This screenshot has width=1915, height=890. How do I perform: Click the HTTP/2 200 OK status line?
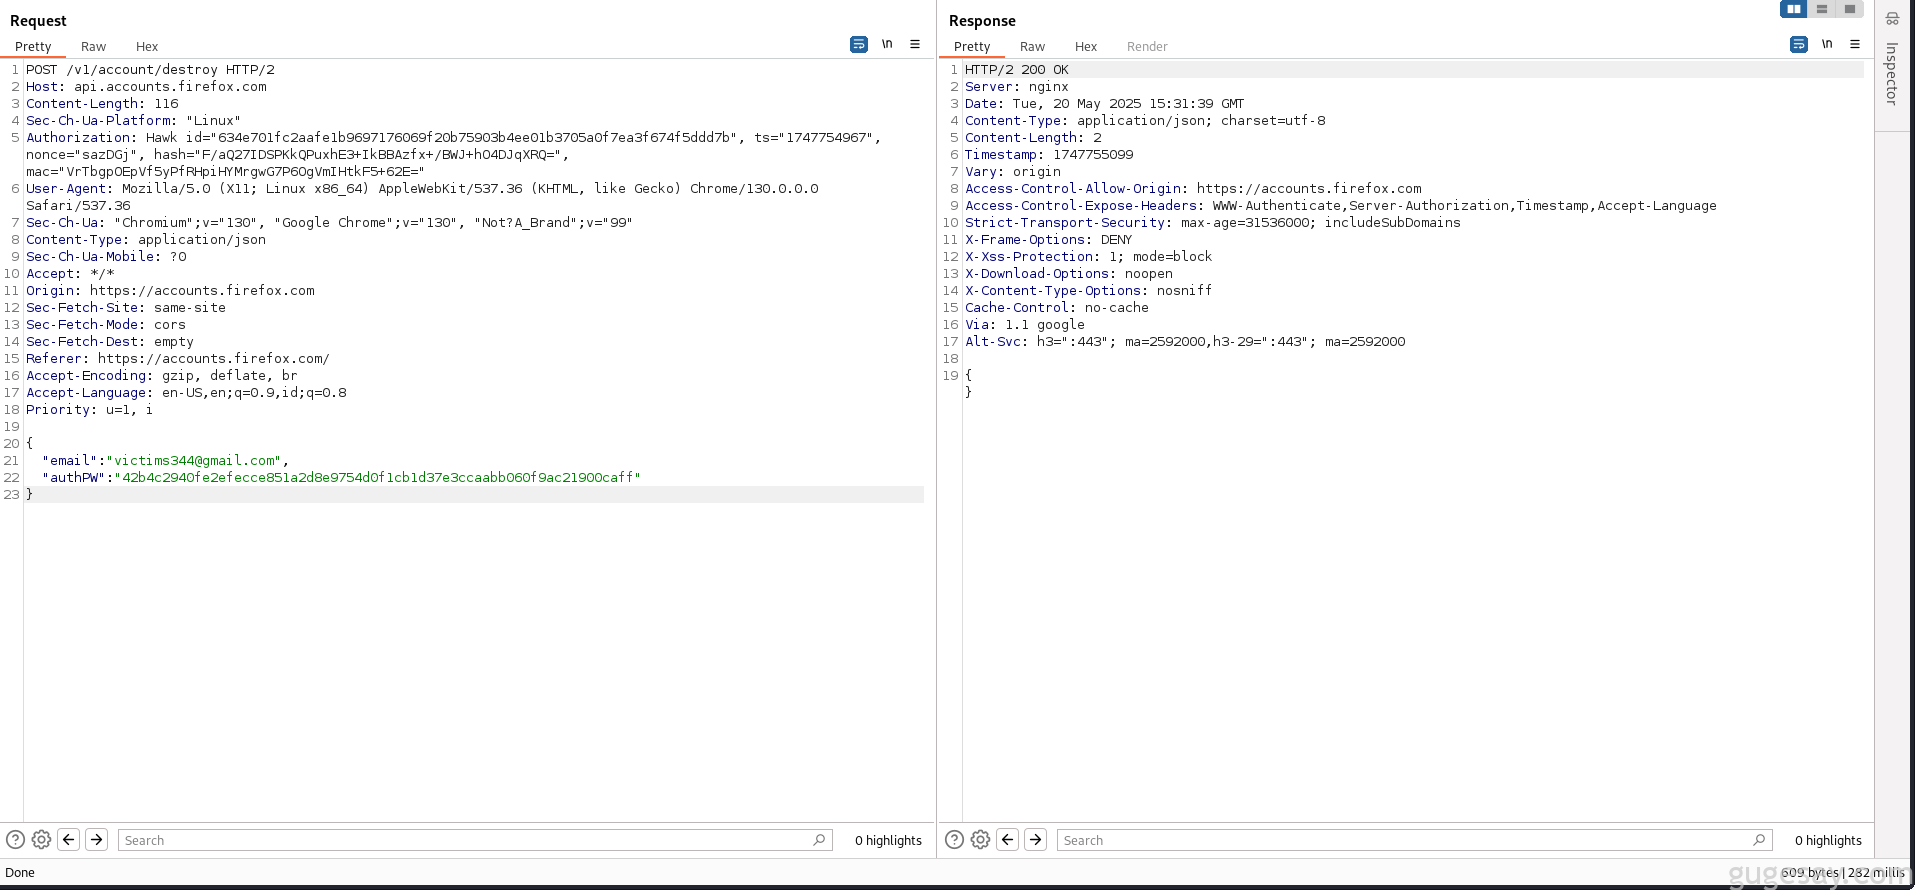click(x=1017, y=70)
